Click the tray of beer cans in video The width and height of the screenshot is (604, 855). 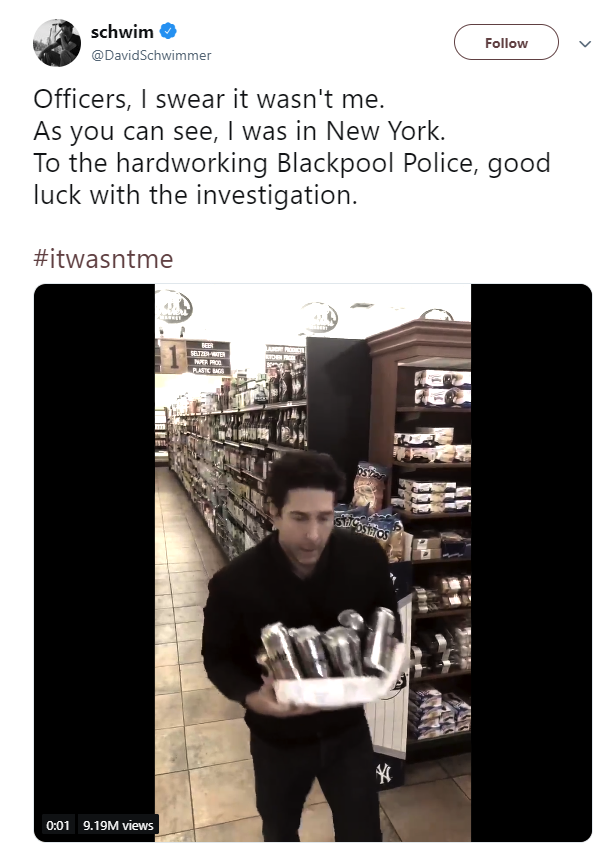(333, 659)
